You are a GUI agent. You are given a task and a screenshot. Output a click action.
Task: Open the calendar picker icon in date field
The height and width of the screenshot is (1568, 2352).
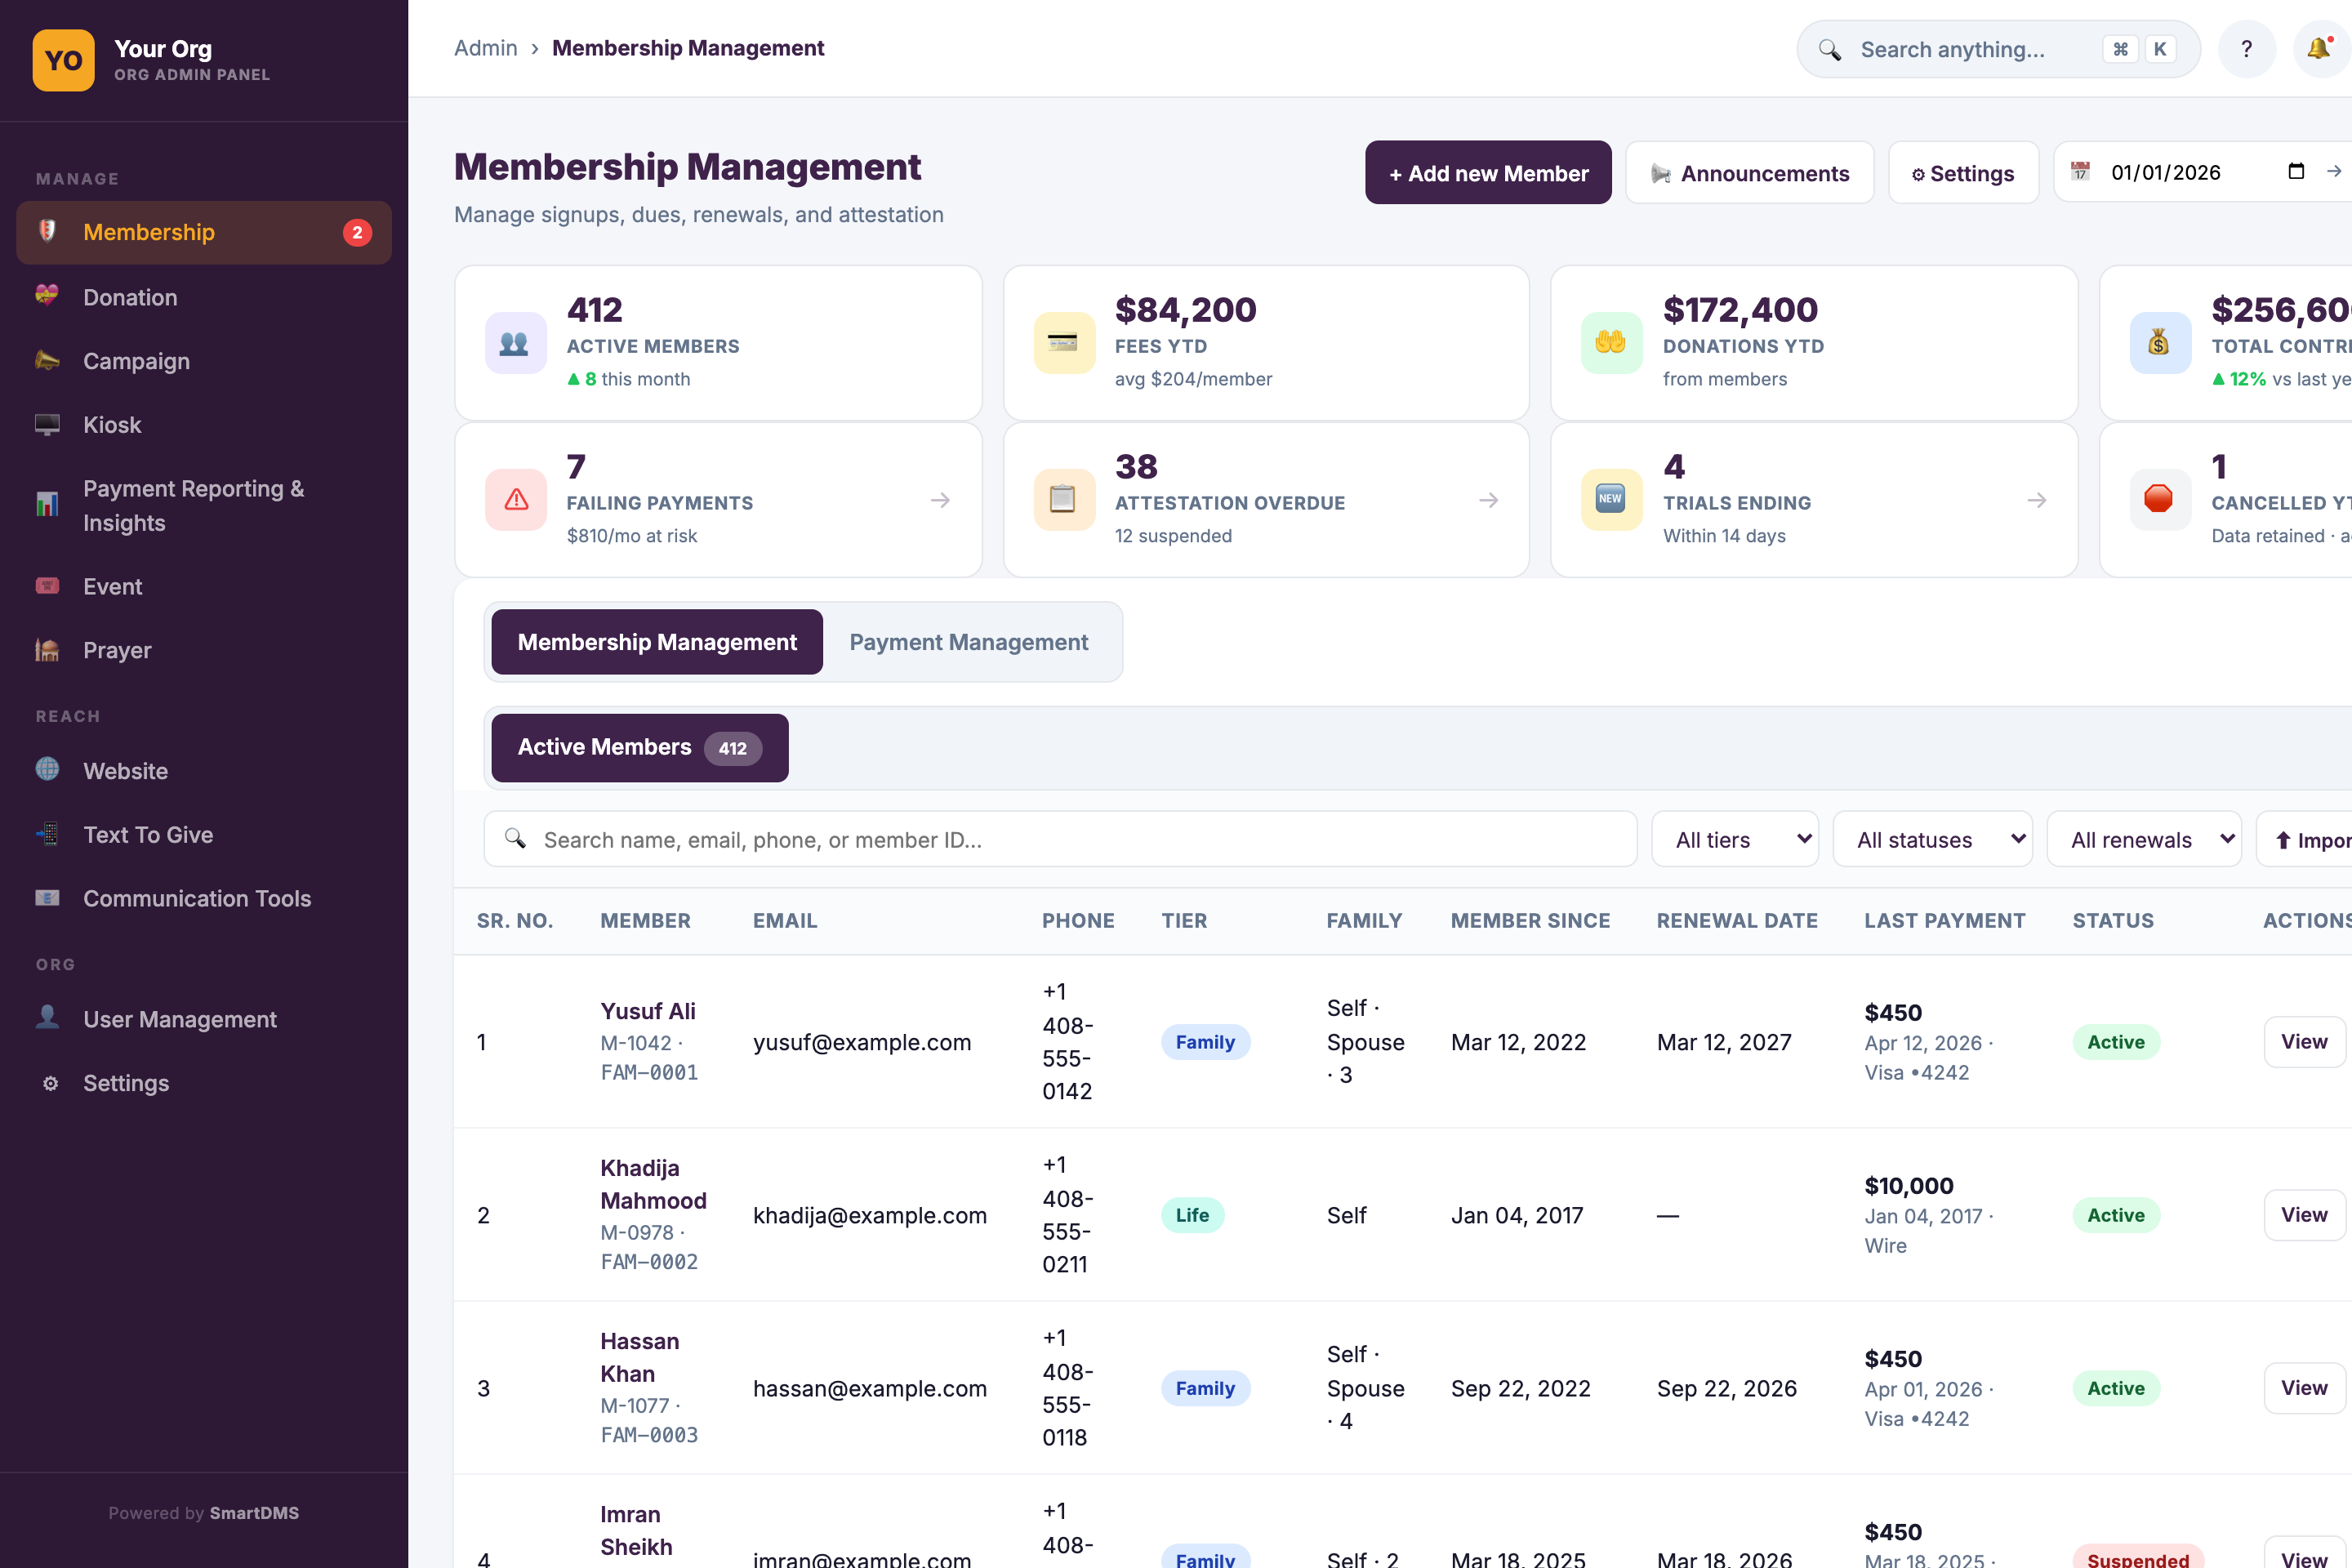tap(2296, 171)
